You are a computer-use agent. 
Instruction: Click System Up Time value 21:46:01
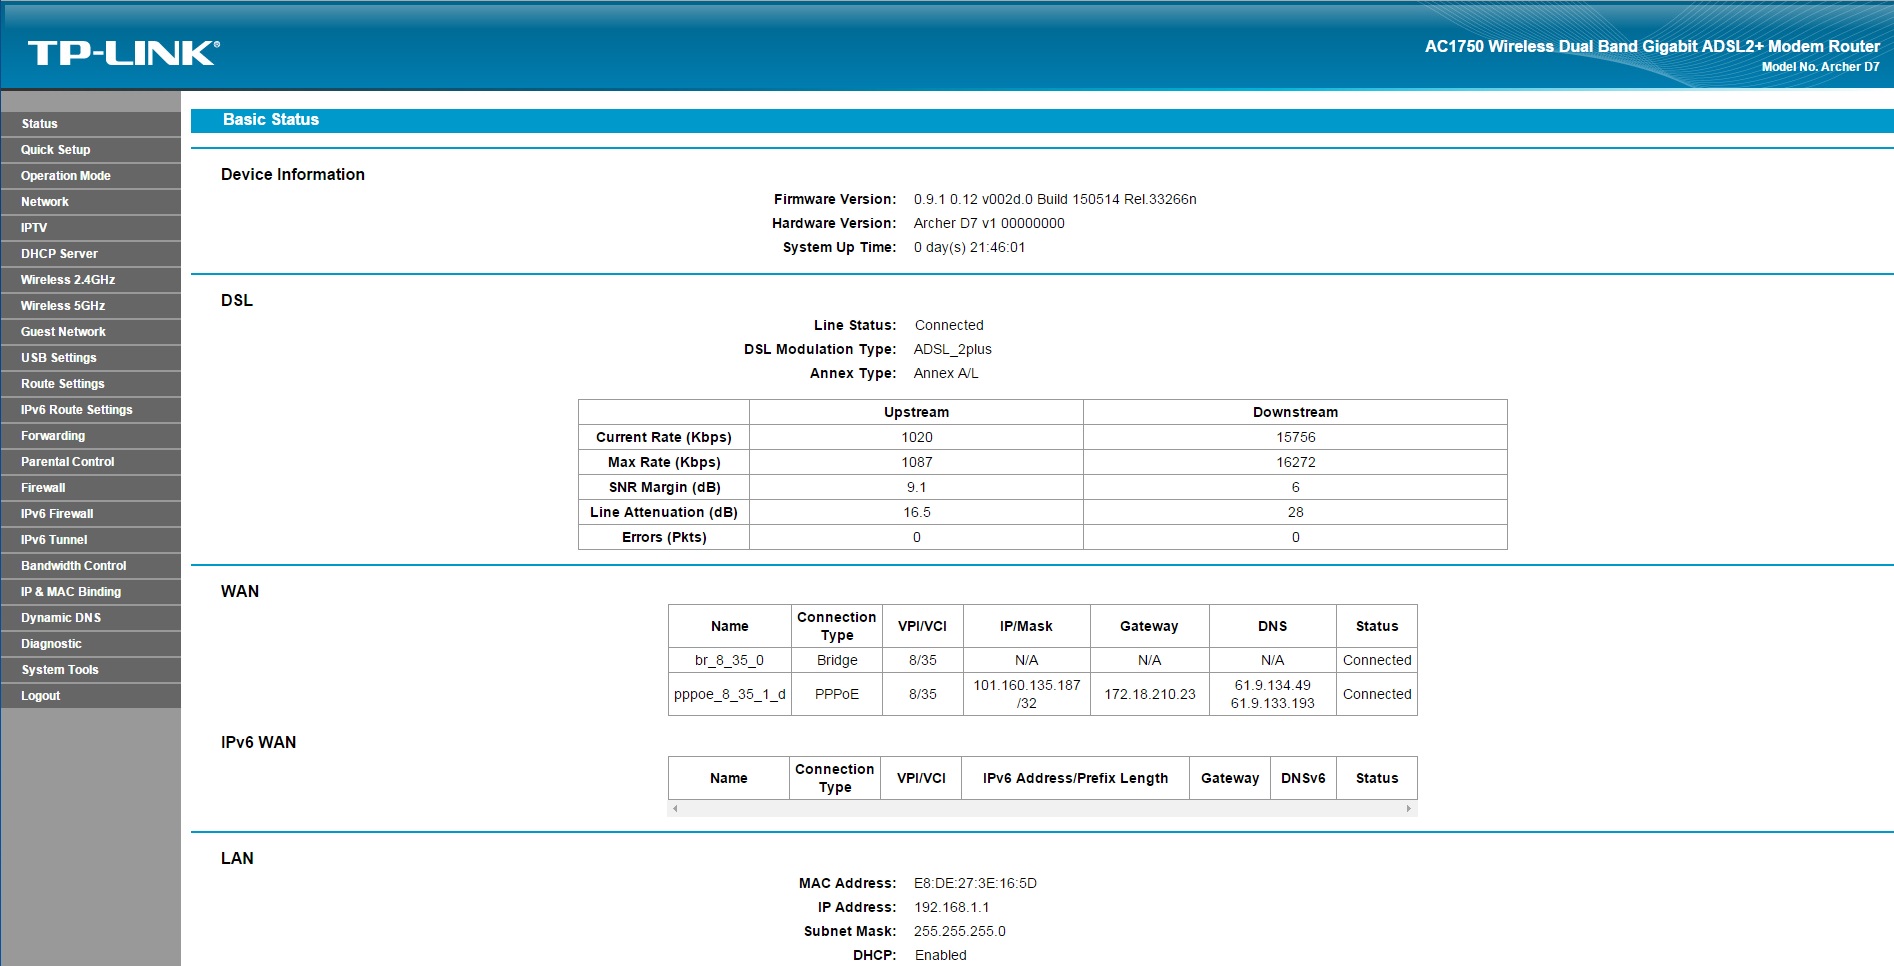969,247
